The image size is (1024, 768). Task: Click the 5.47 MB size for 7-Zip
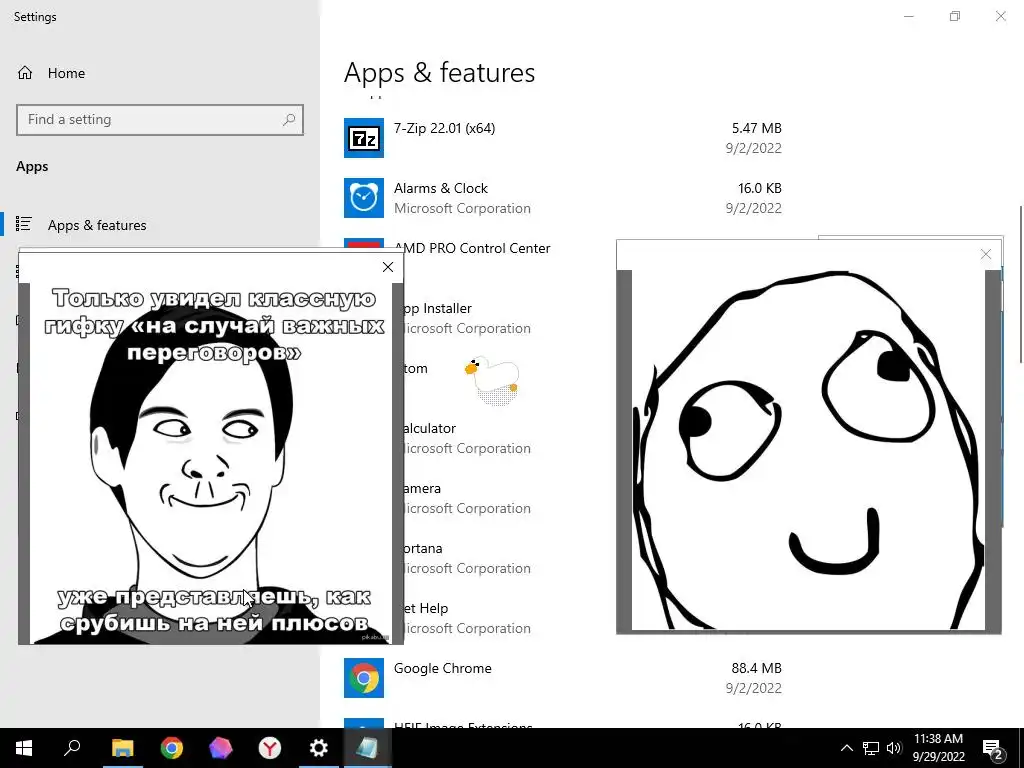pyautogui.click(x=756, y=128)
